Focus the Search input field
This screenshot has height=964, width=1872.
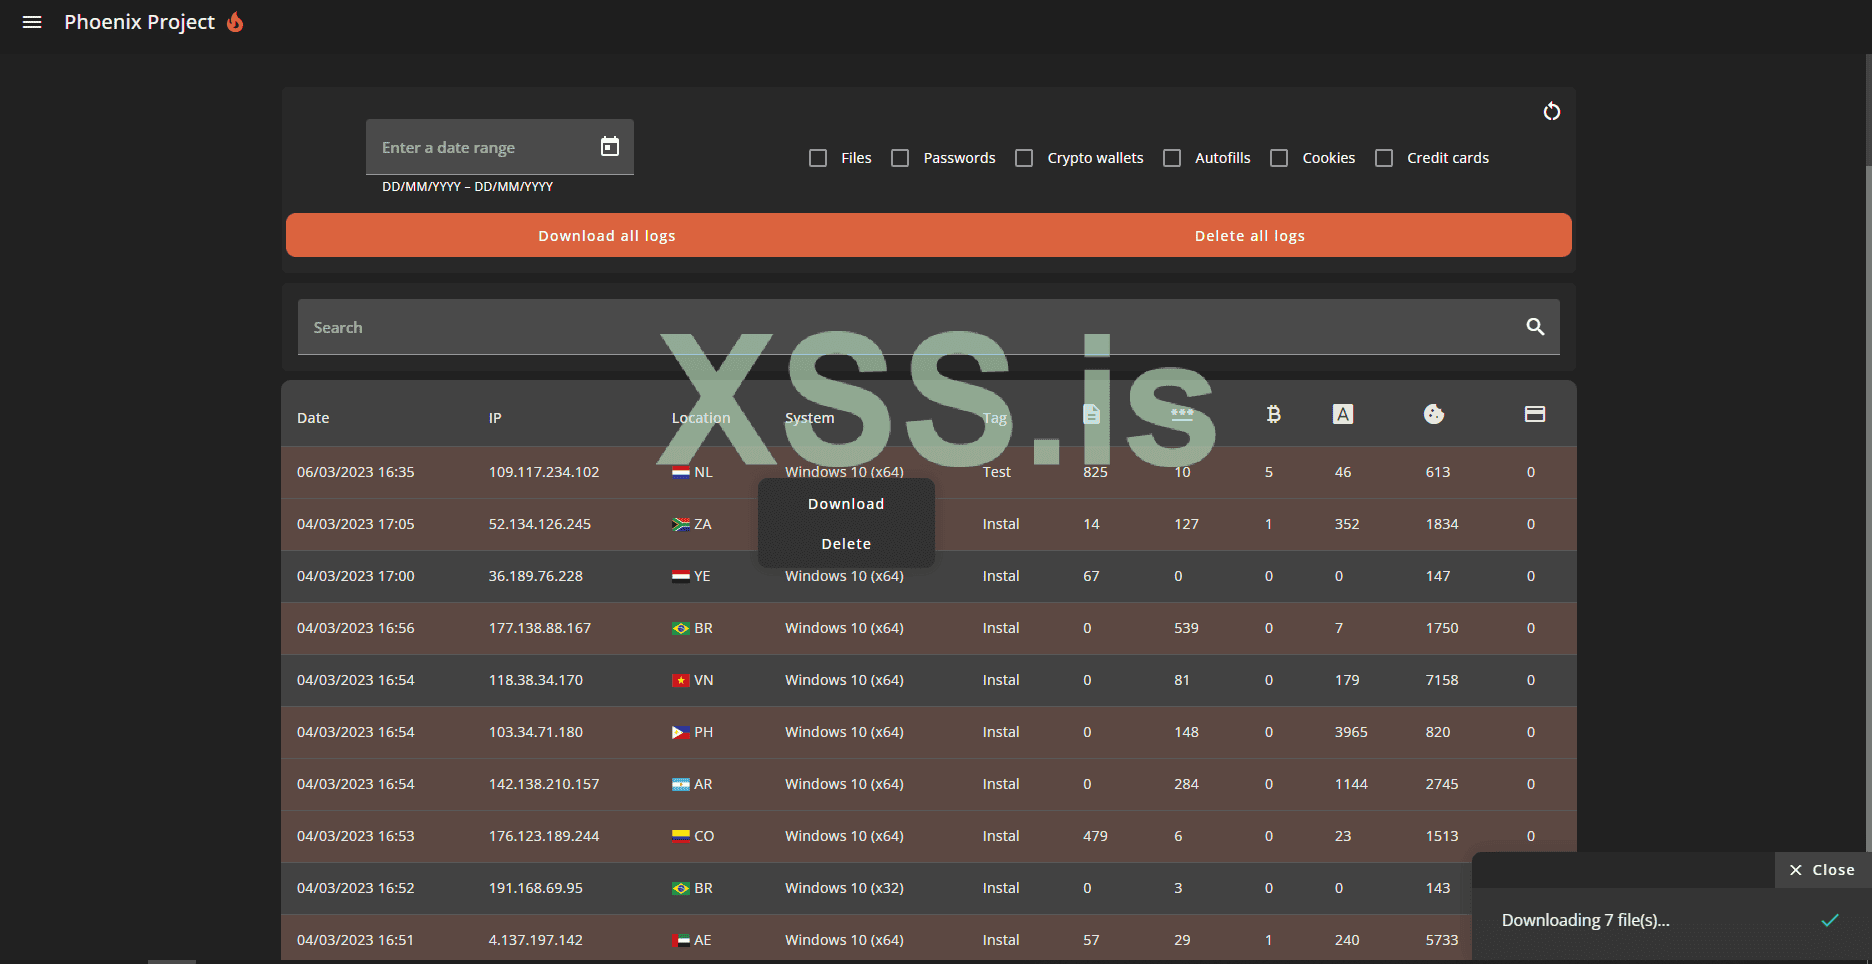pos(900,327)
